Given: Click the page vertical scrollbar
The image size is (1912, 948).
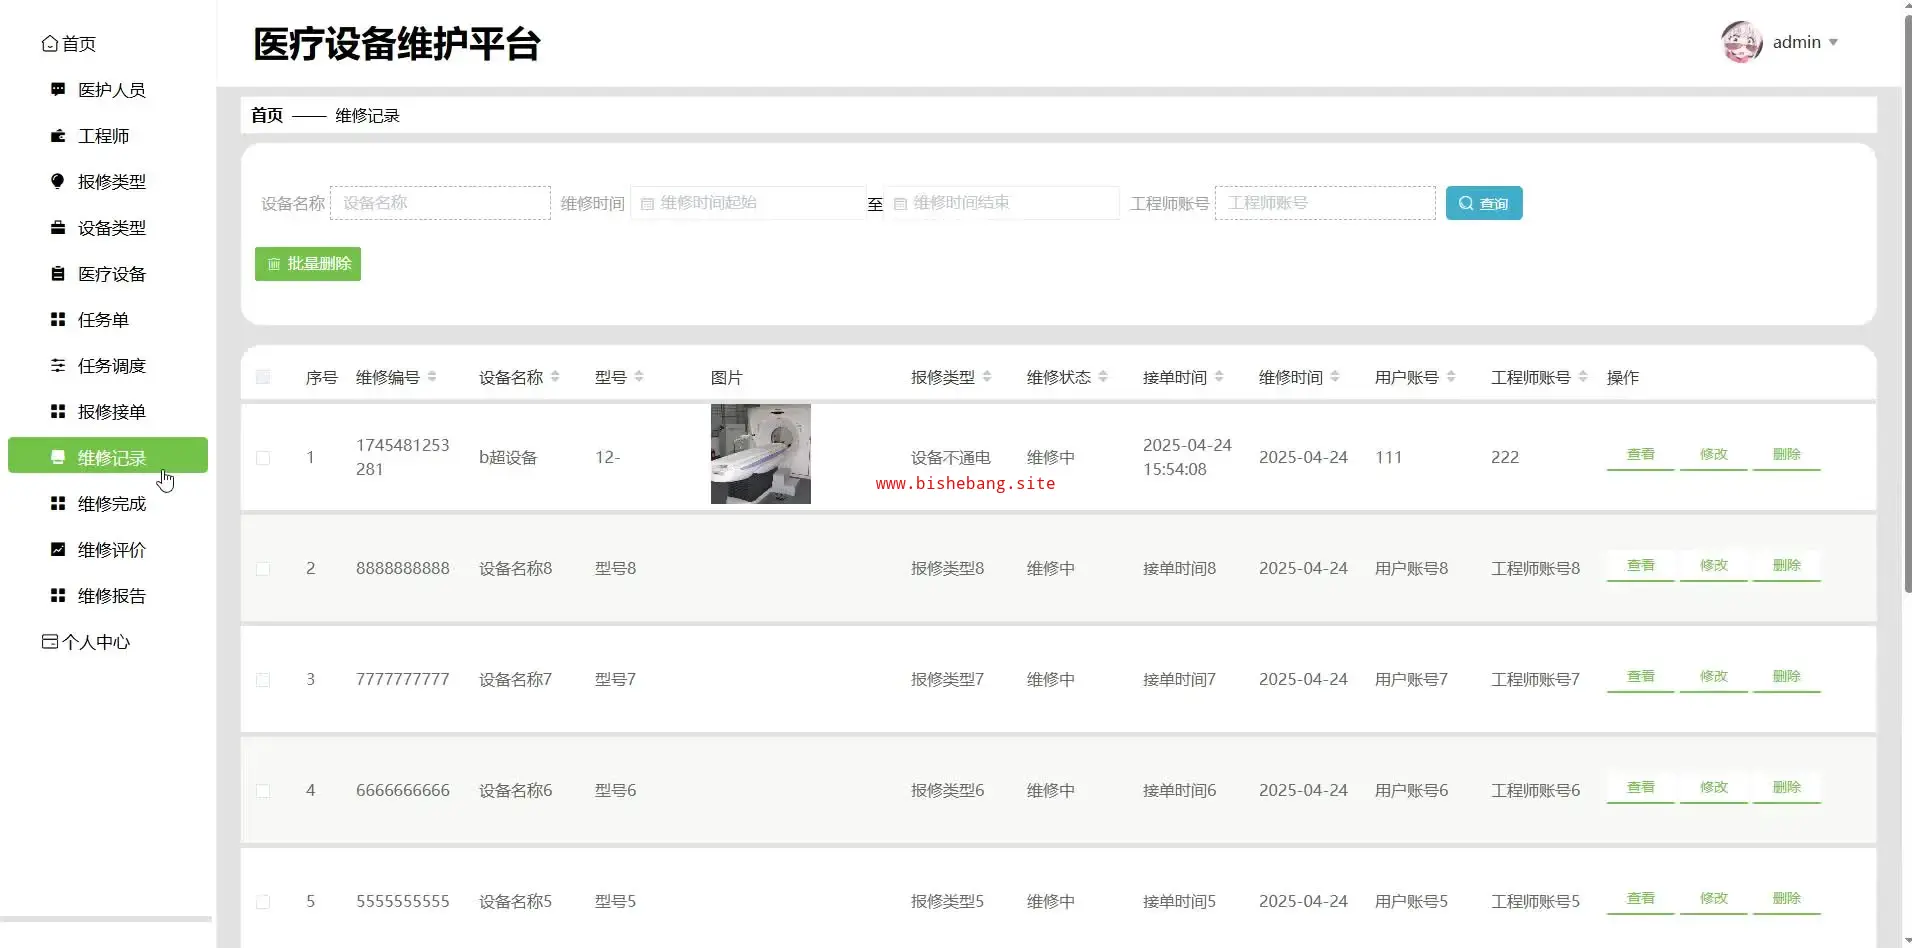Looking at the screenshot, I should (1906, 300).
